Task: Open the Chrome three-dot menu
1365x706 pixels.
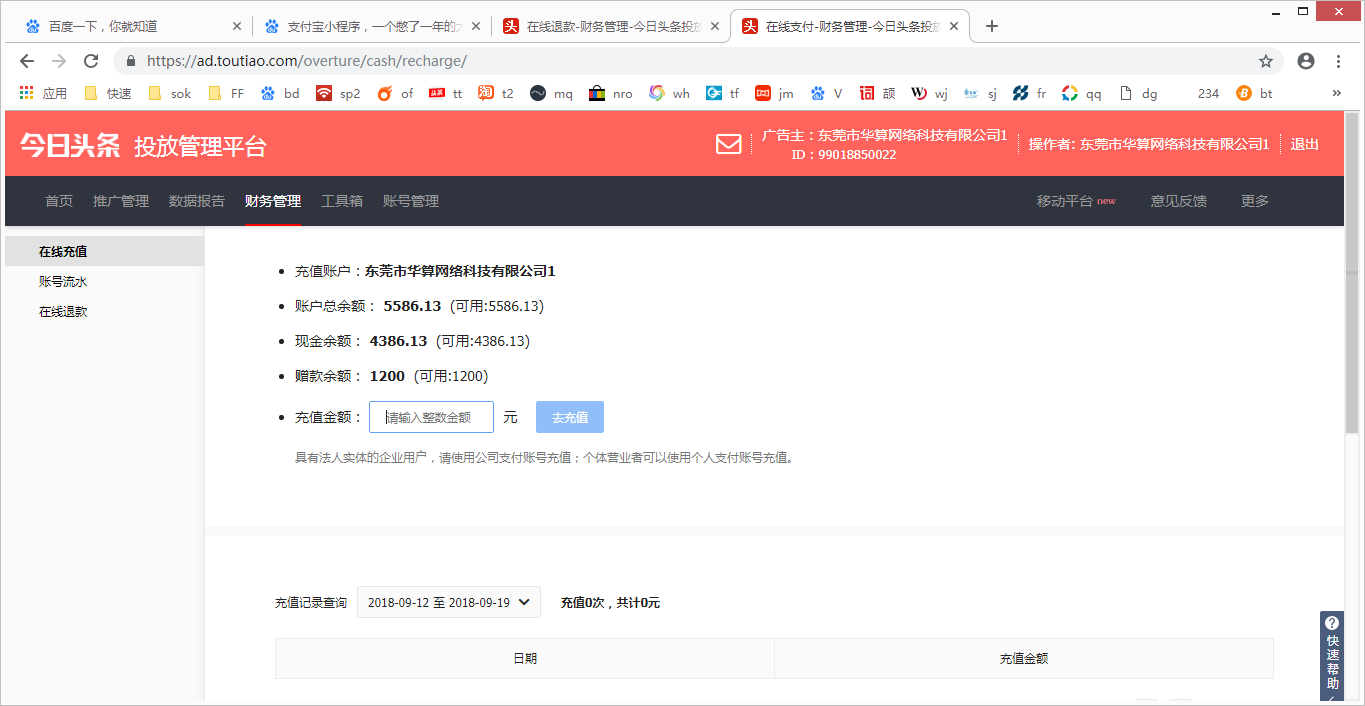Action: 1338,61
